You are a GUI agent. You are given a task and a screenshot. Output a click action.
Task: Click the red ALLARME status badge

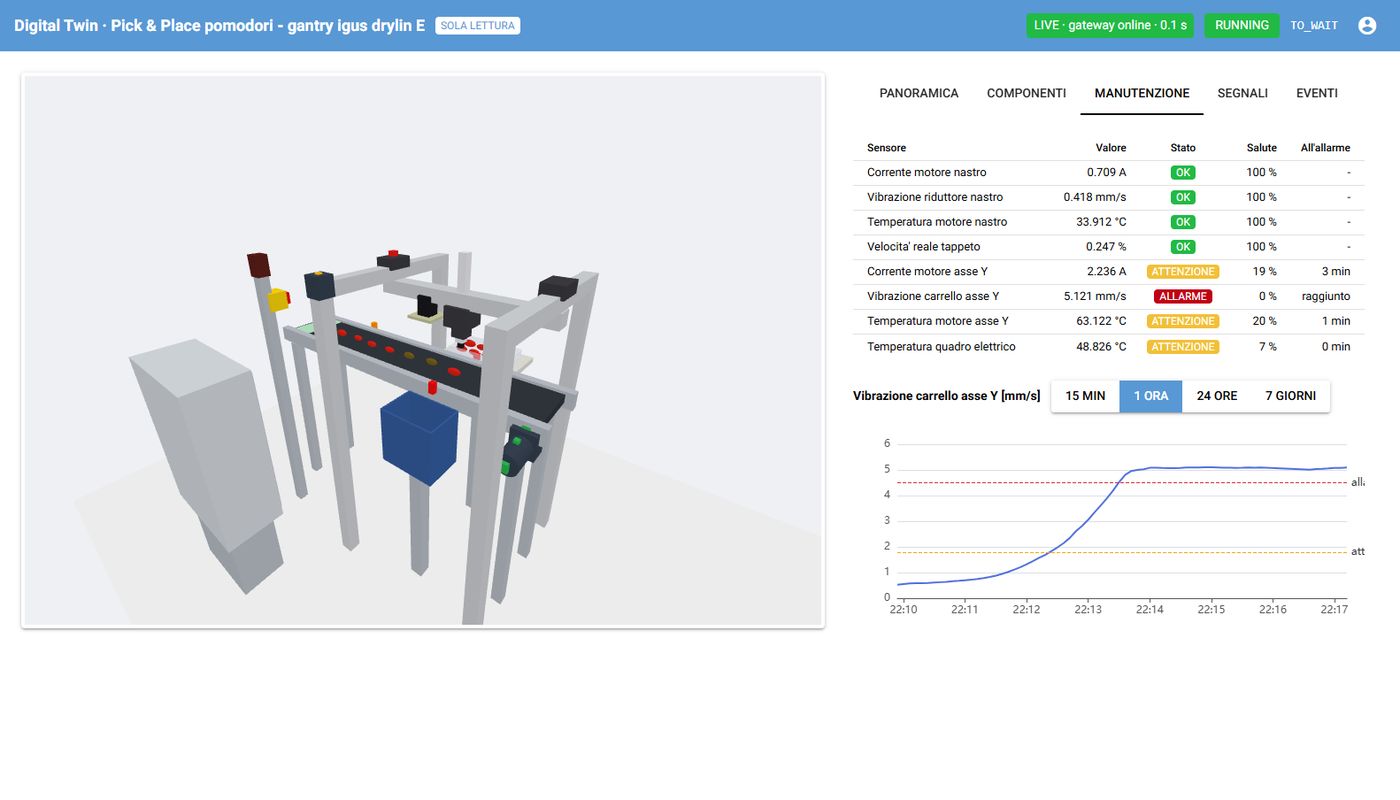click(1183, 297)
